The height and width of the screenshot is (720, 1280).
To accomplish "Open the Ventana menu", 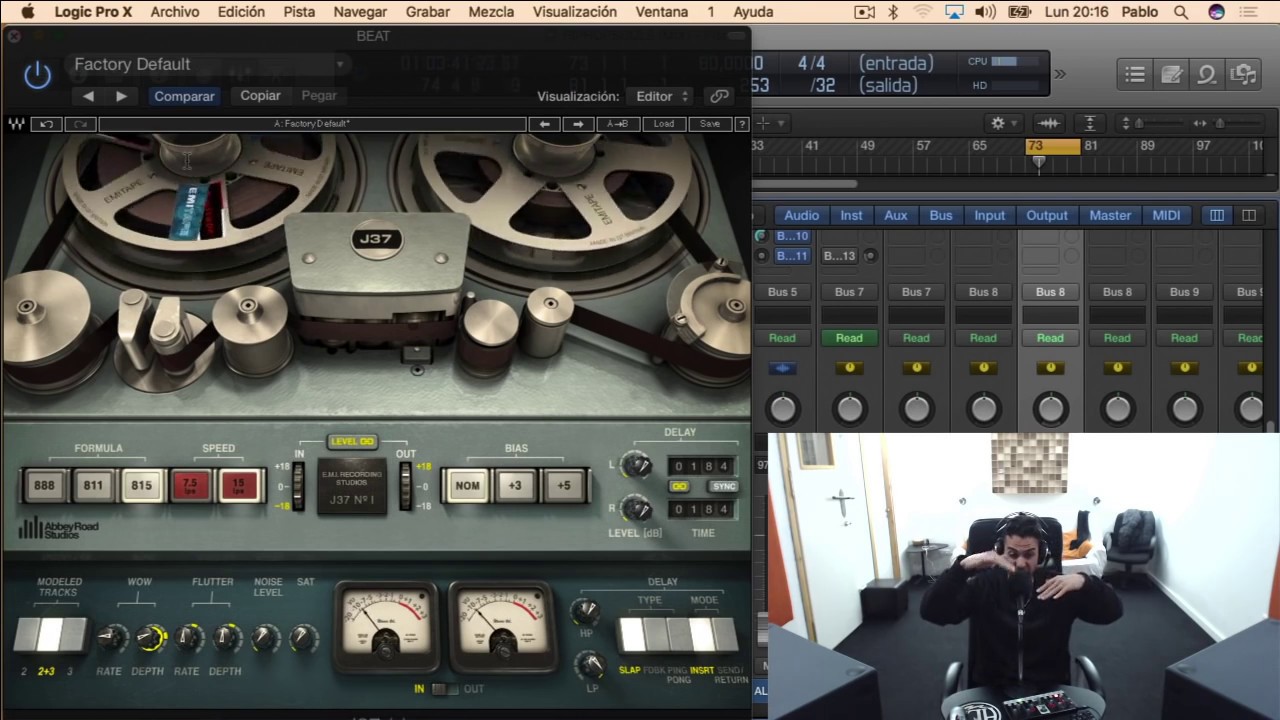I will (662, 12).
